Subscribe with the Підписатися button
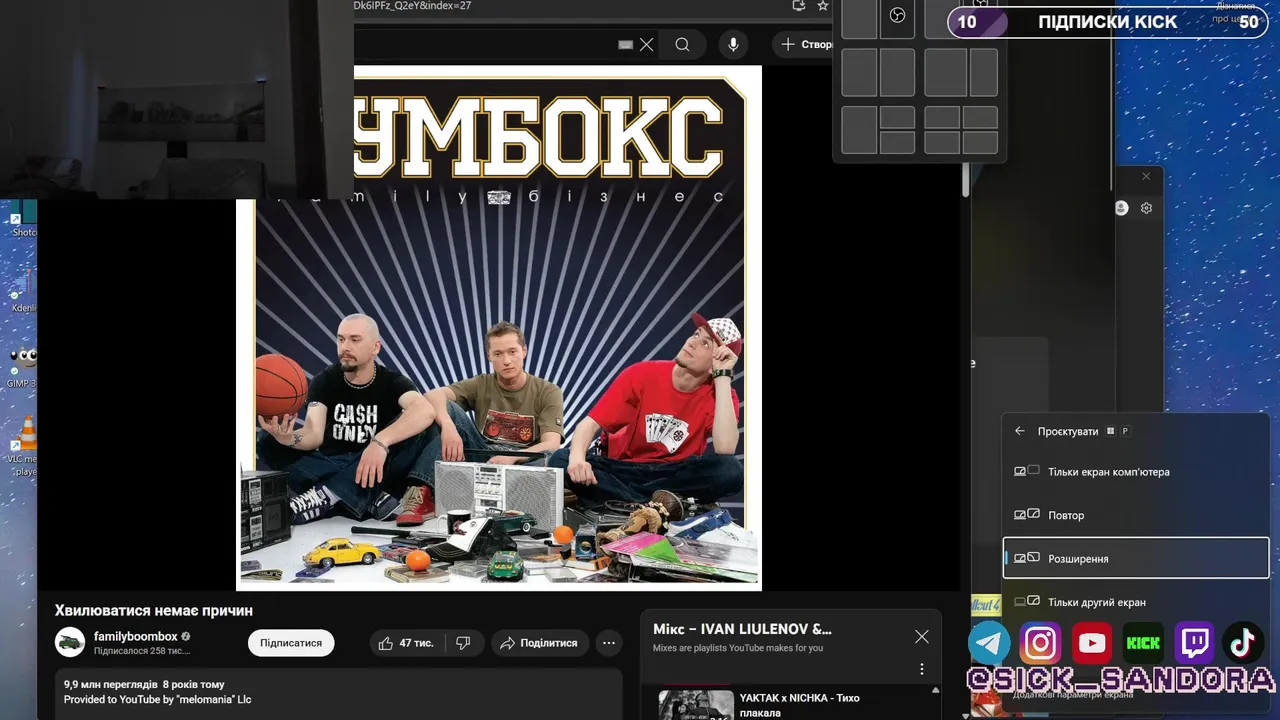The height and width of the screenshot is (720, 1280). pyautogui.click(x=291, y=643)
